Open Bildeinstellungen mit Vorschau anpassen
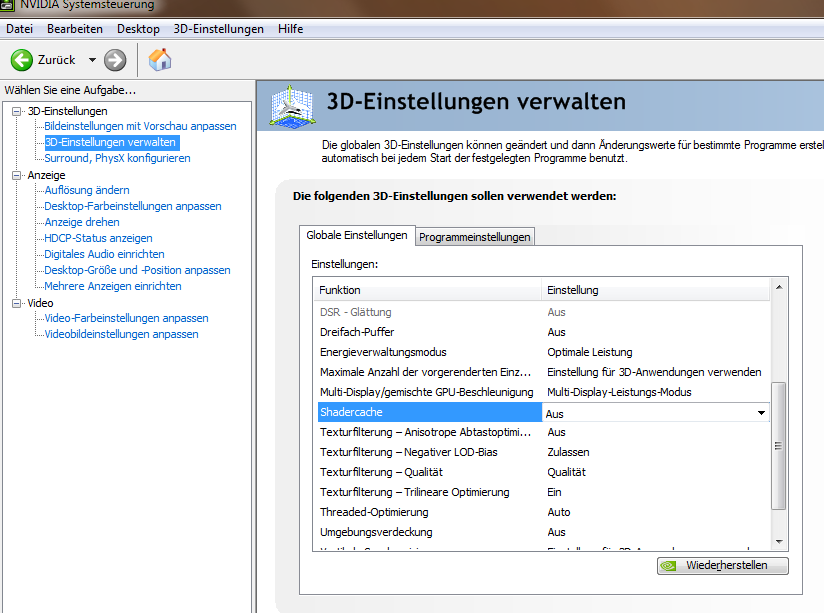 [140, 126]
